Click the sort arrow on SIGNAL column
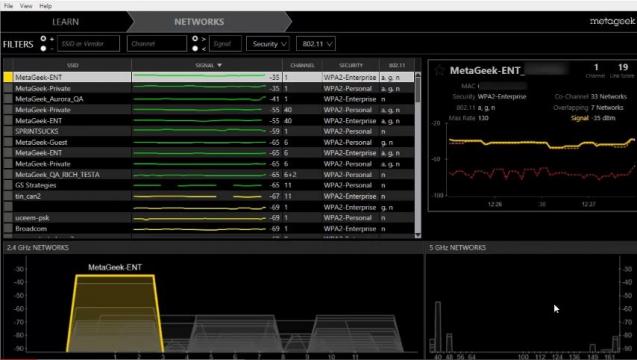The height and width of the screenshot is (360, 637). (219, 65)
